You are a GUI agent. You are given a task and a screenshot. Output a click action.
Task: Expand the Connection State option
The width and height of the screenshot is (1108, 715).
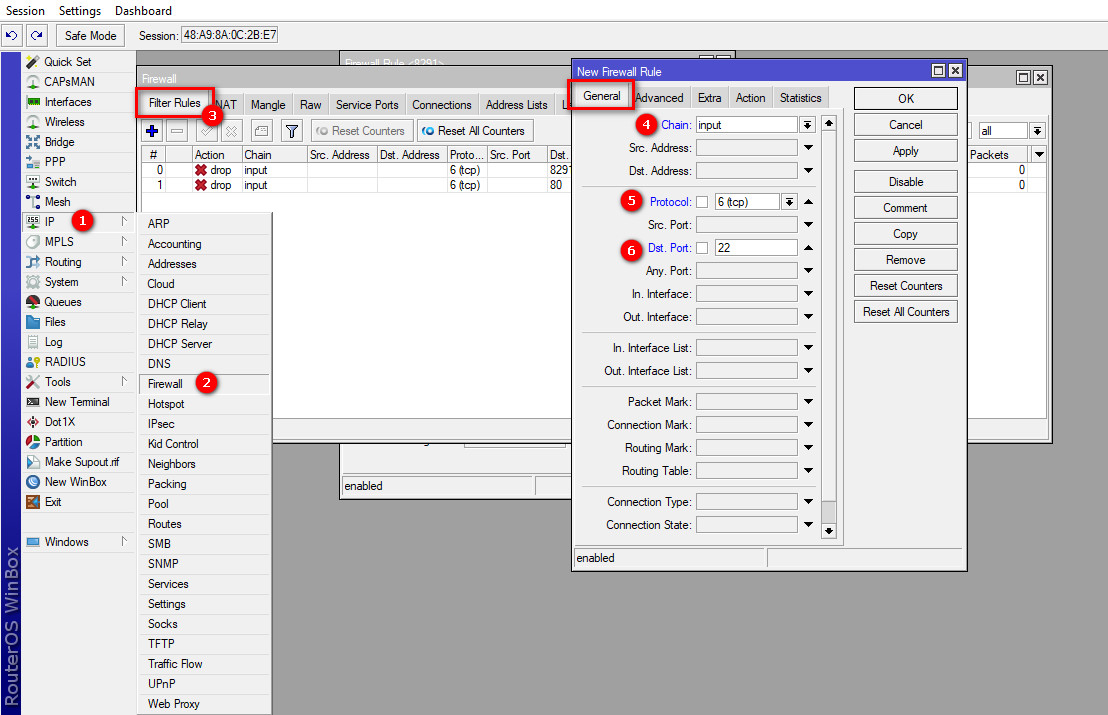pos(807,525)
